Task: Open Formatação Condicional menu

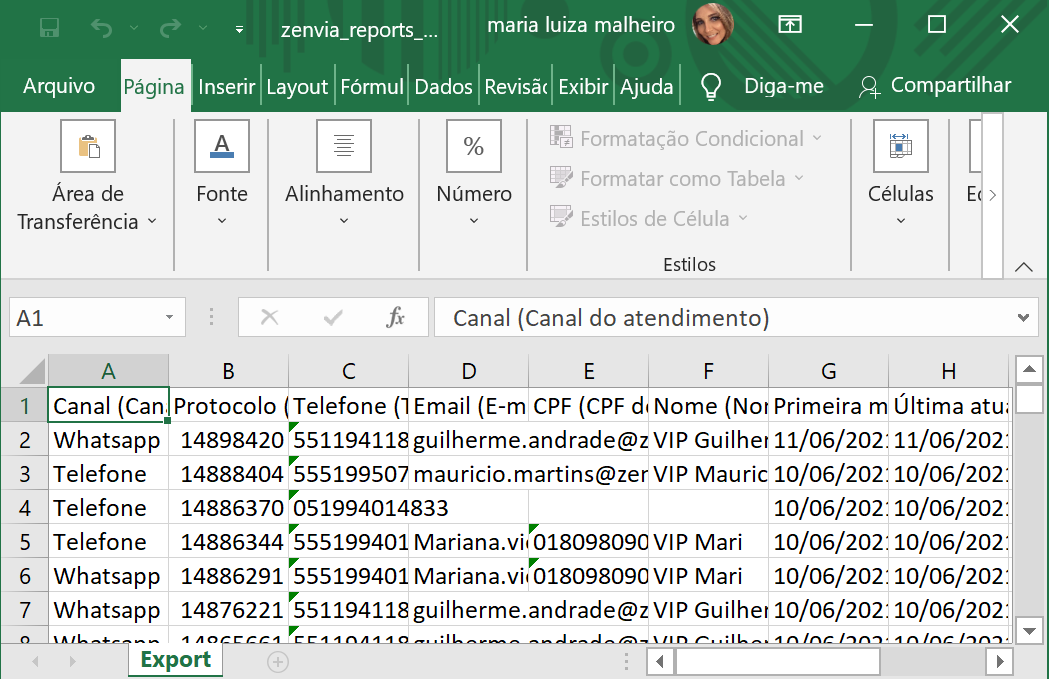Action: coord(686,138)
